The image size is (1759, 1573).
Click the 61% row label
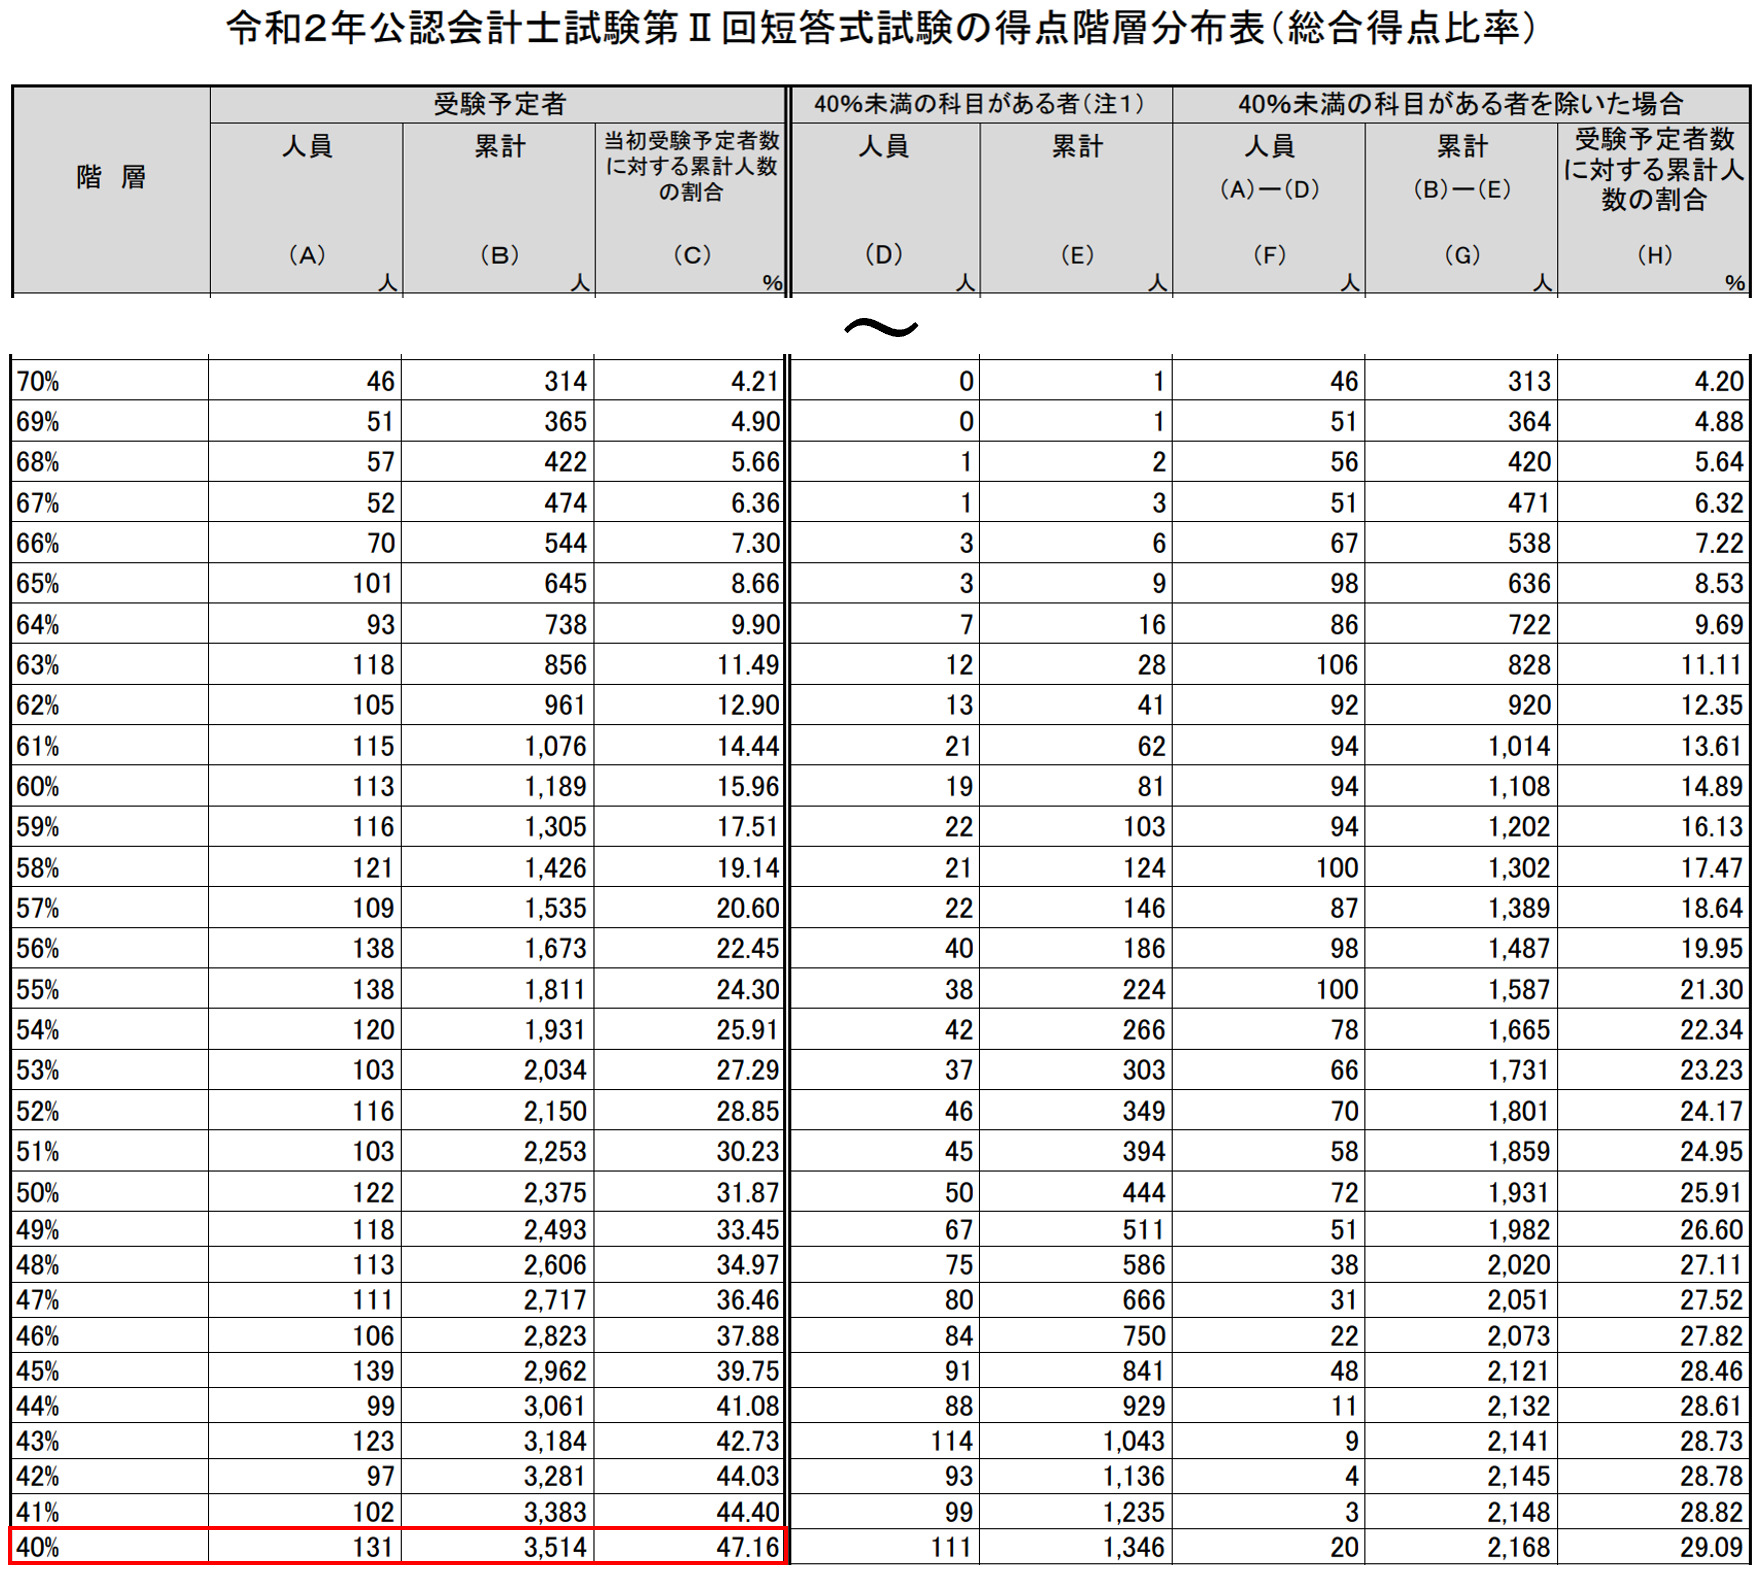click(x=38, y=746)
